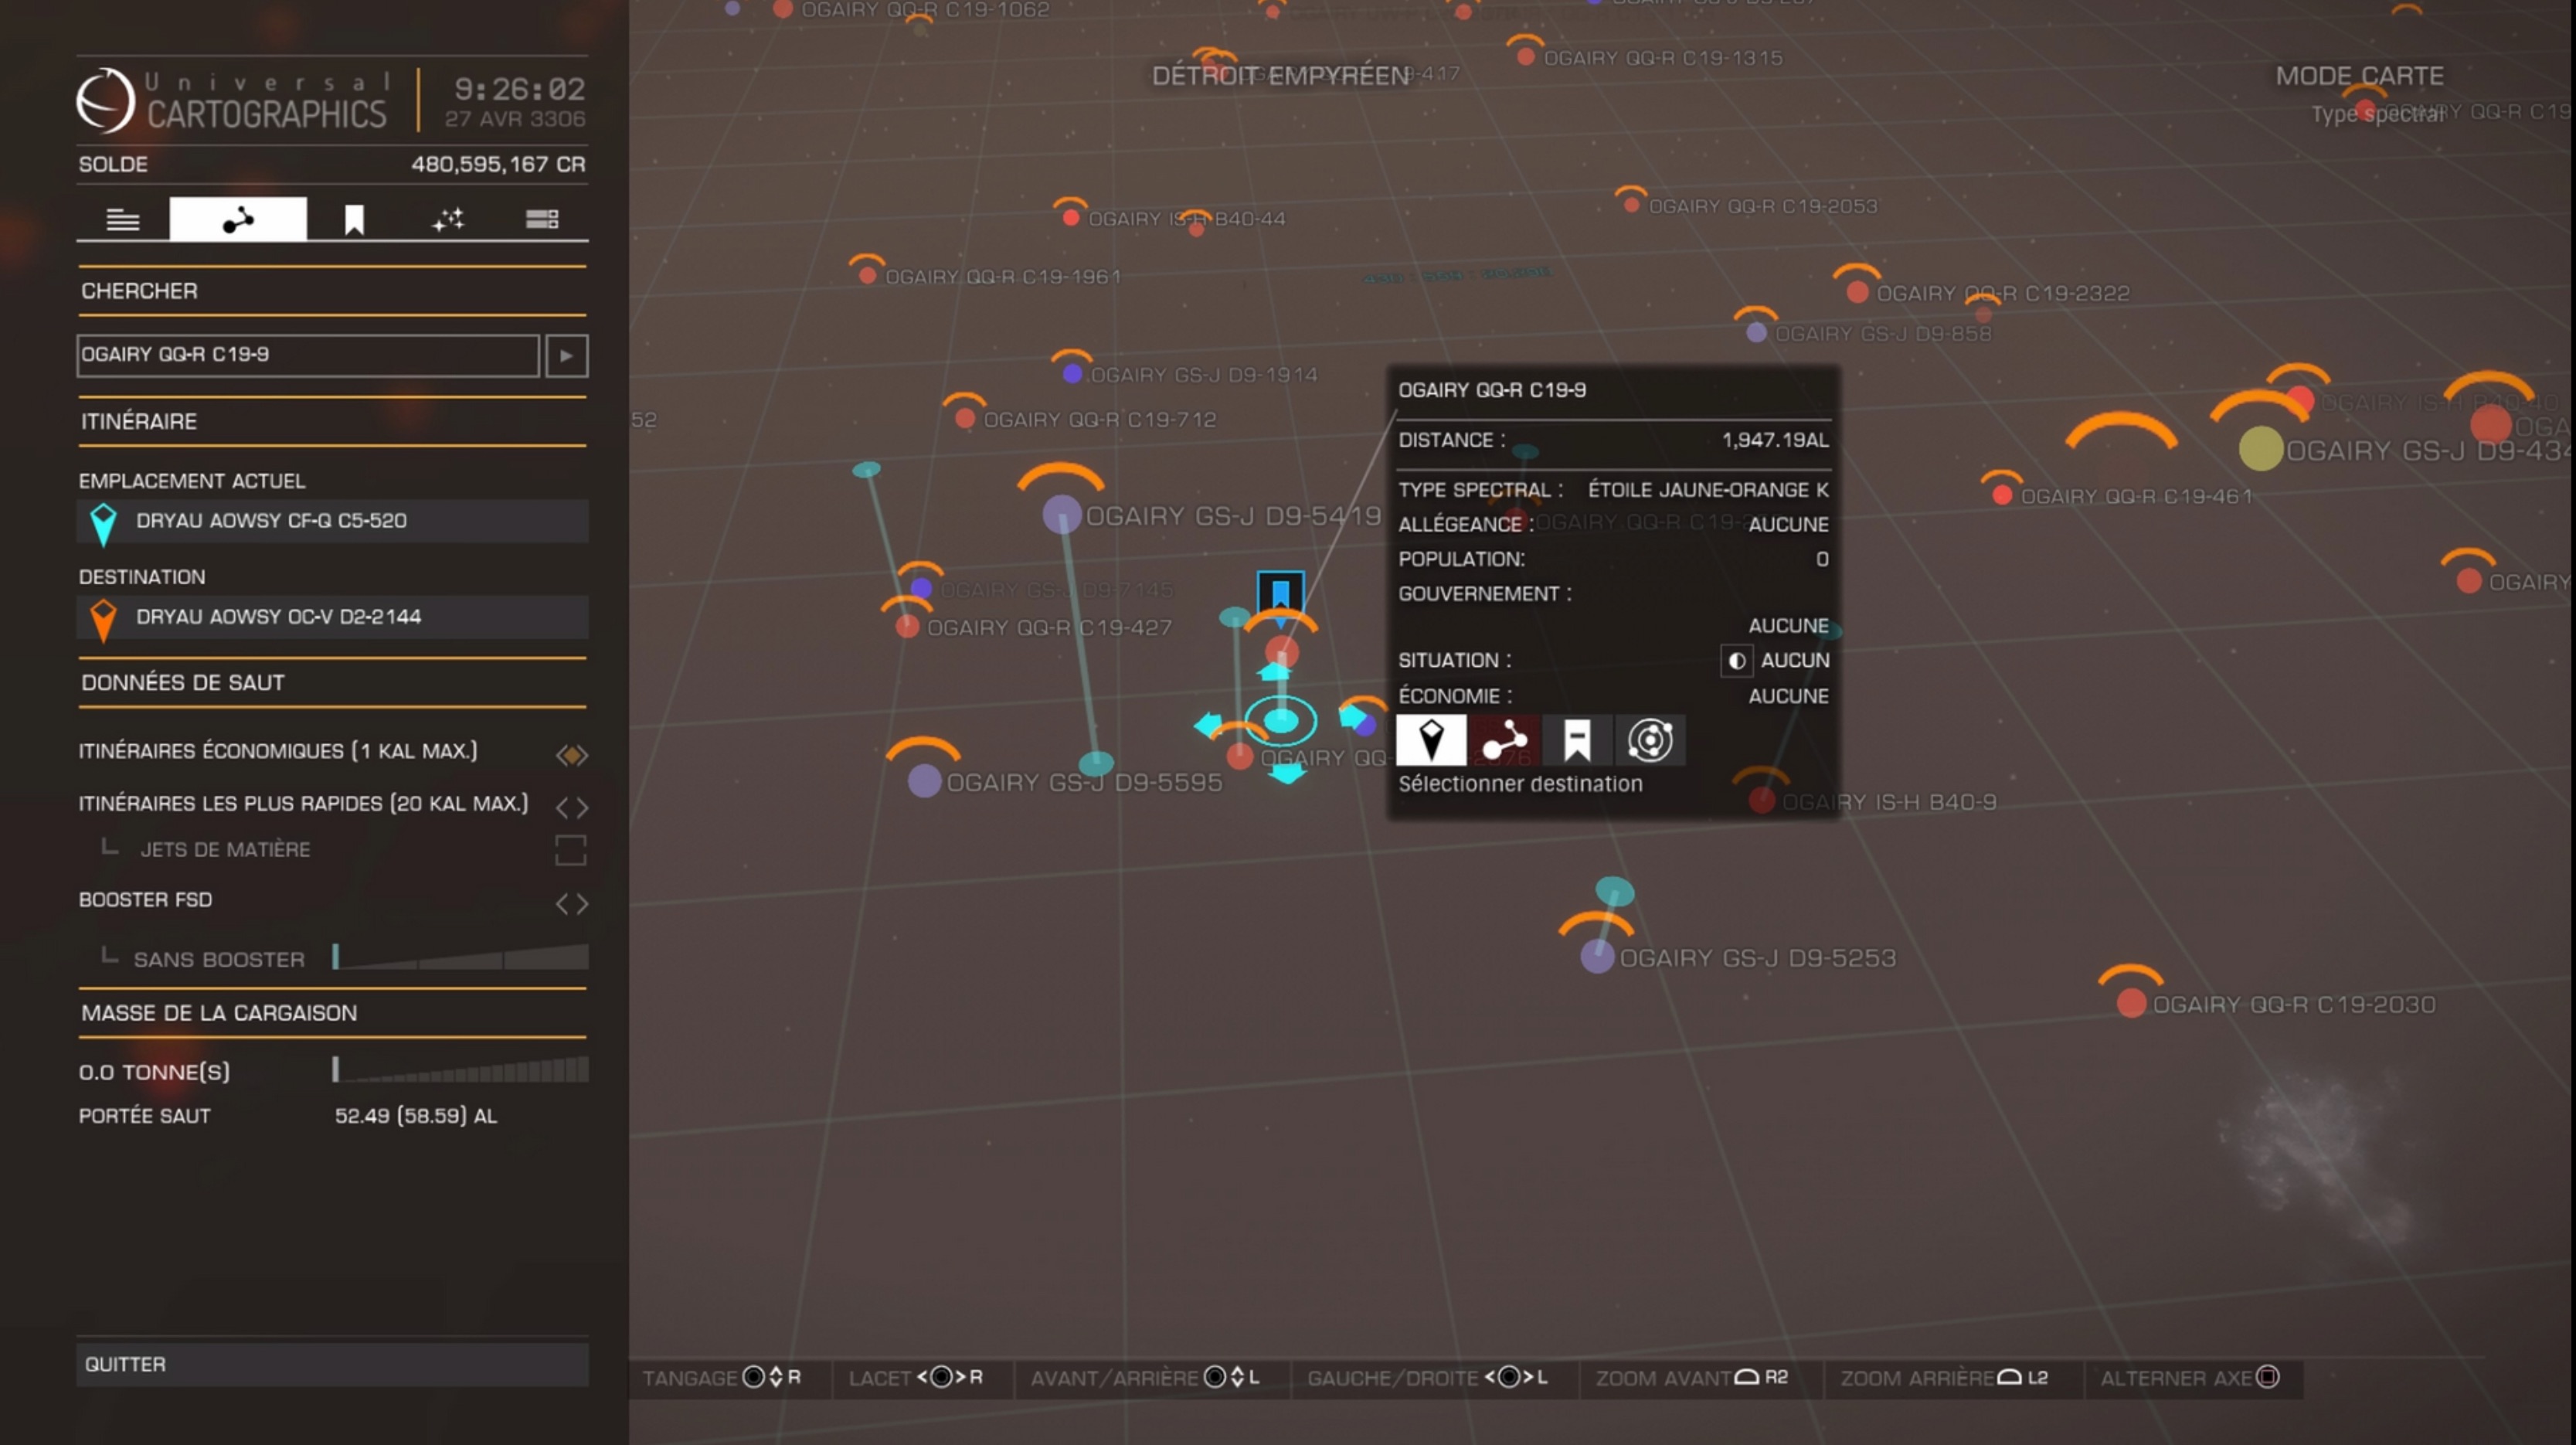The height and width of the screenshot is (1445, 2576).
Task: Click the Détroit Empyréen region label
Action: coord(1280,76)
